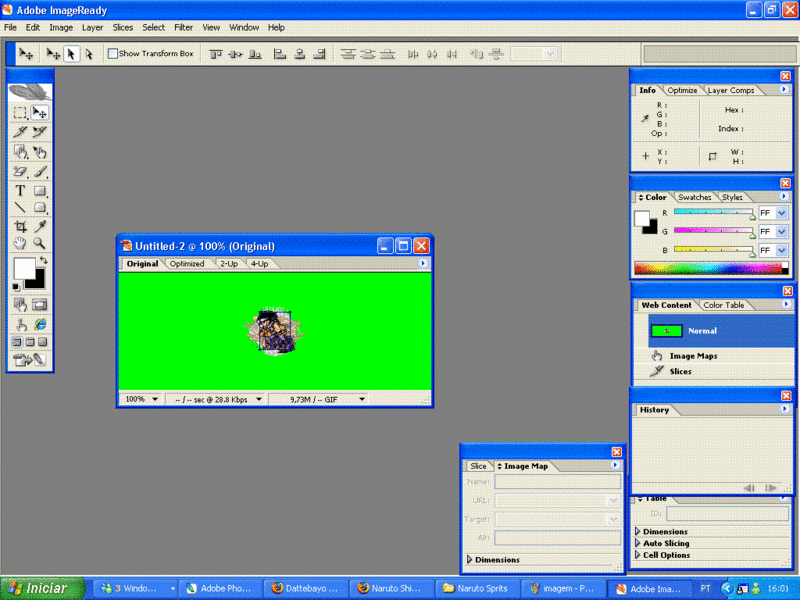Select the Tab Rectangle tool
800x600 pixels.
coord(39,207)
